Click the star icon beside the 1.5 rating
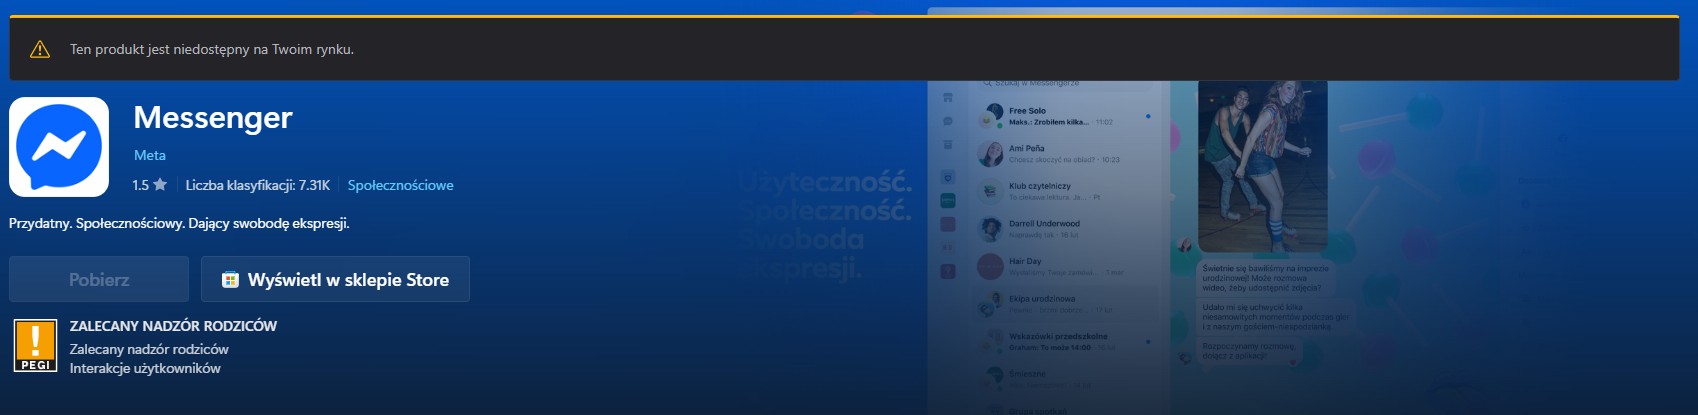 [x=160, y=185]
